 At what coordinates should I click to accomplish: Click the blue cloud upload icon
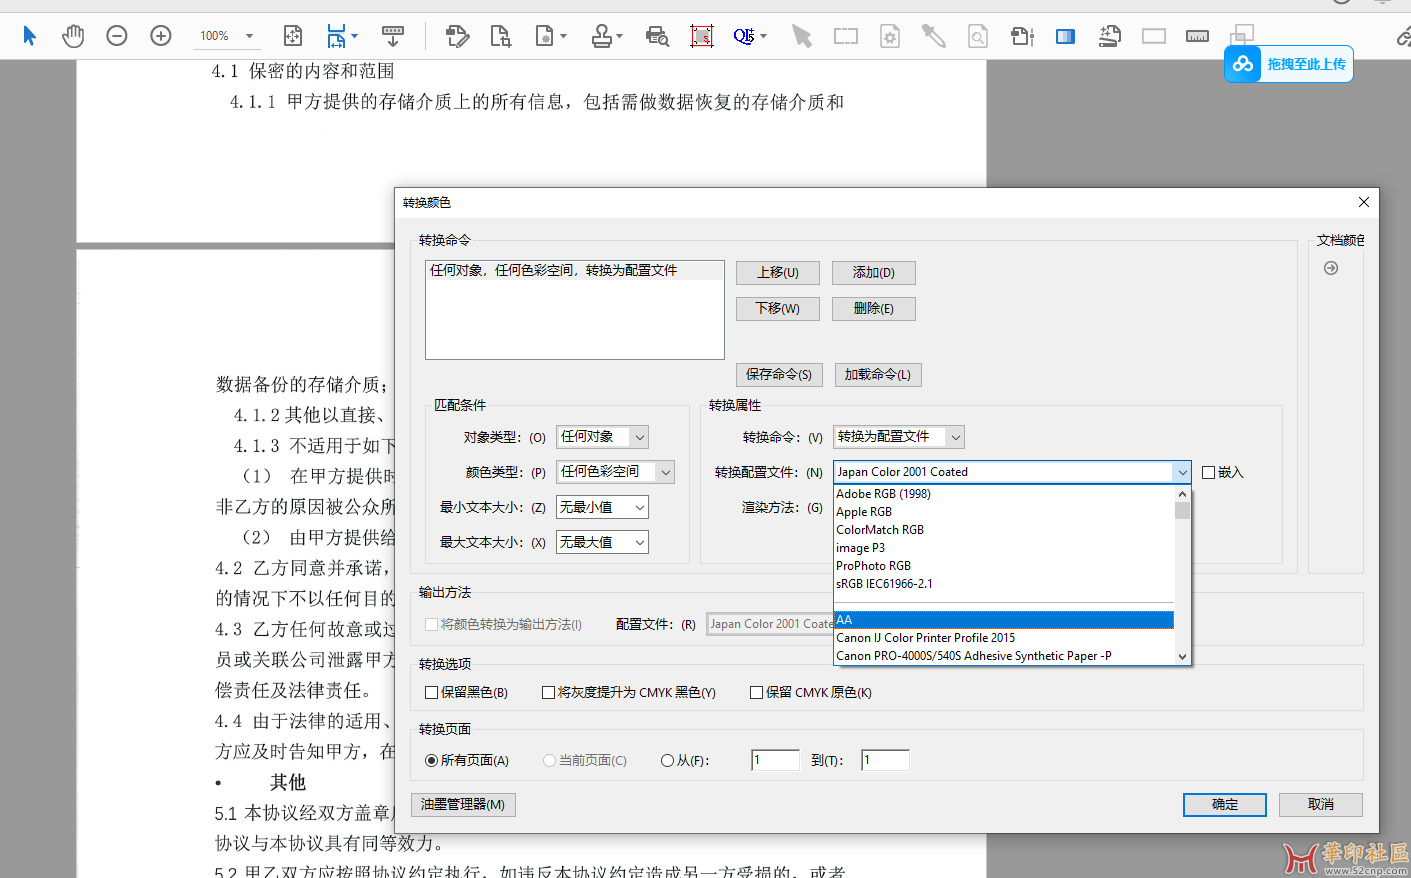pyautogui.click(x=1243, y=64)
